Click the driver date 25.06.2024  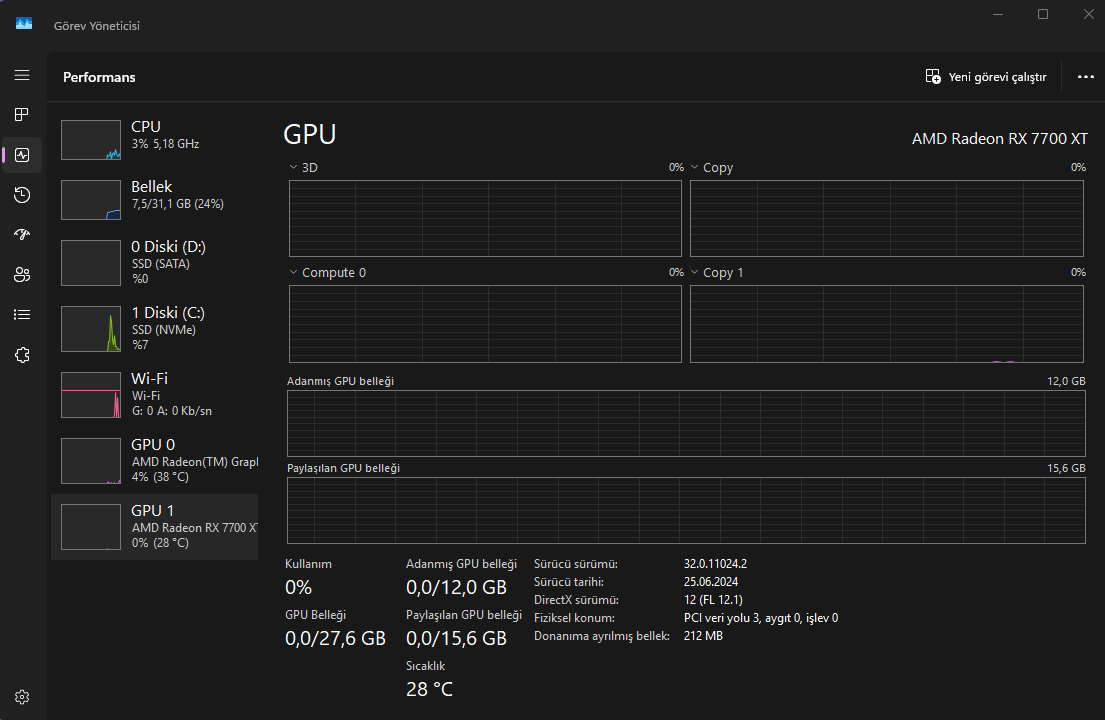tap(711, 582)
